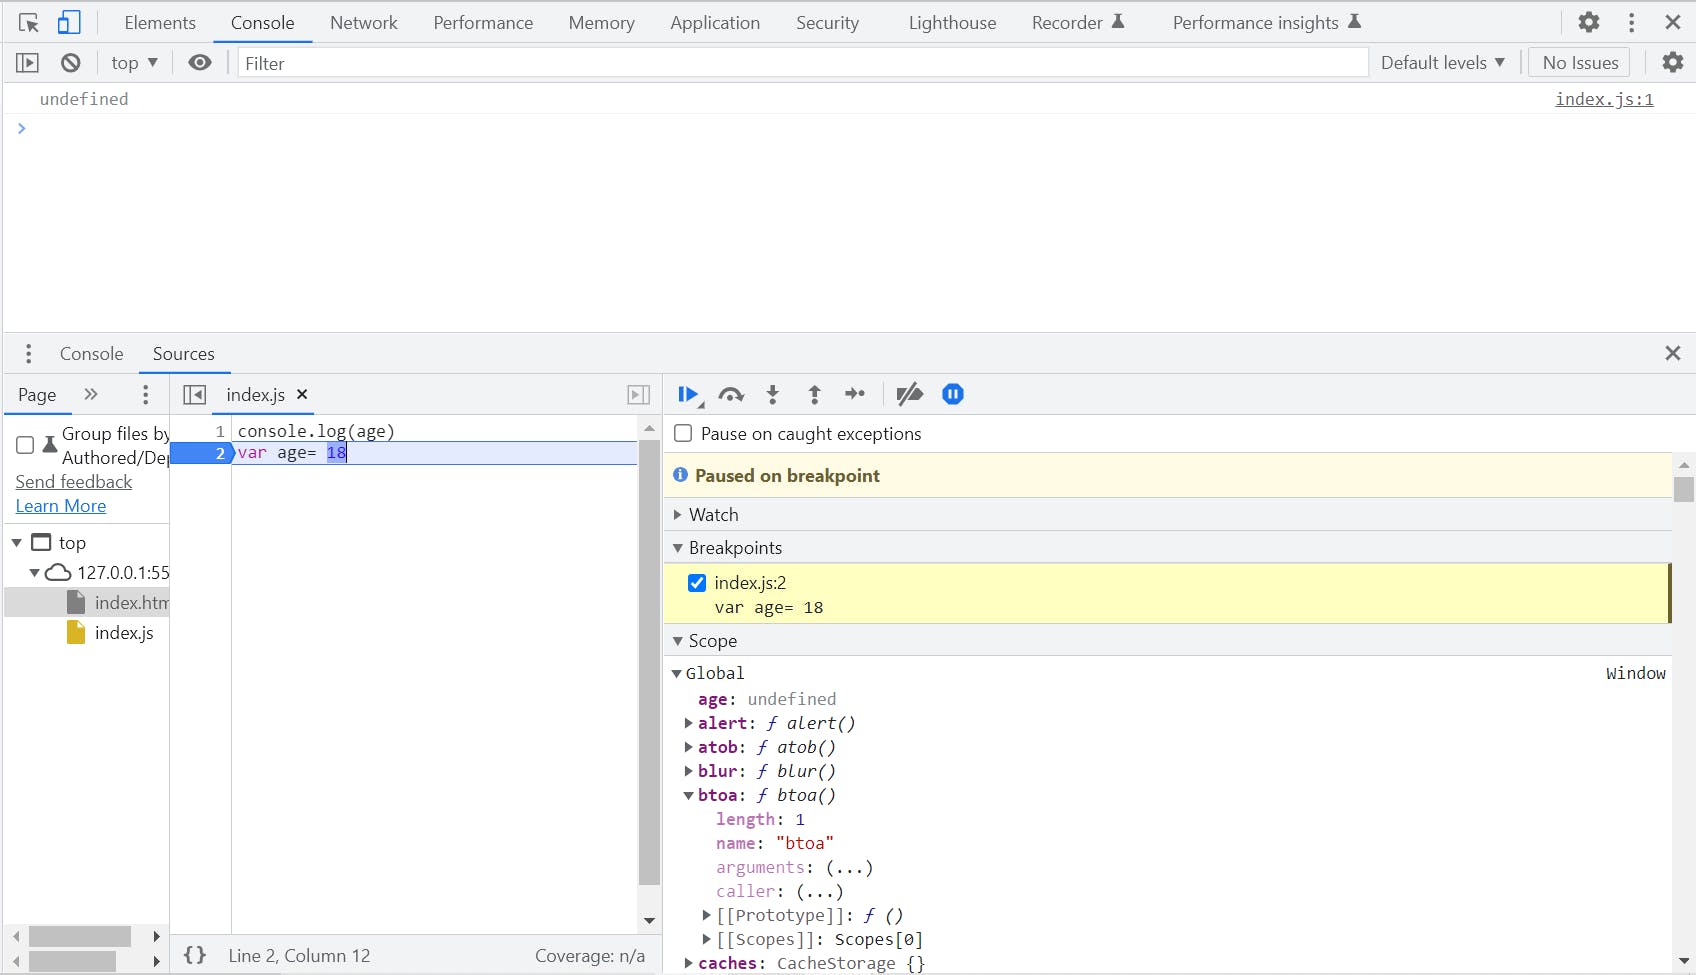Image resolution: width=1696 pixels, height=975 pixels.
Task: Collapse the btoa function entry
Action: (x=688, y=795)
